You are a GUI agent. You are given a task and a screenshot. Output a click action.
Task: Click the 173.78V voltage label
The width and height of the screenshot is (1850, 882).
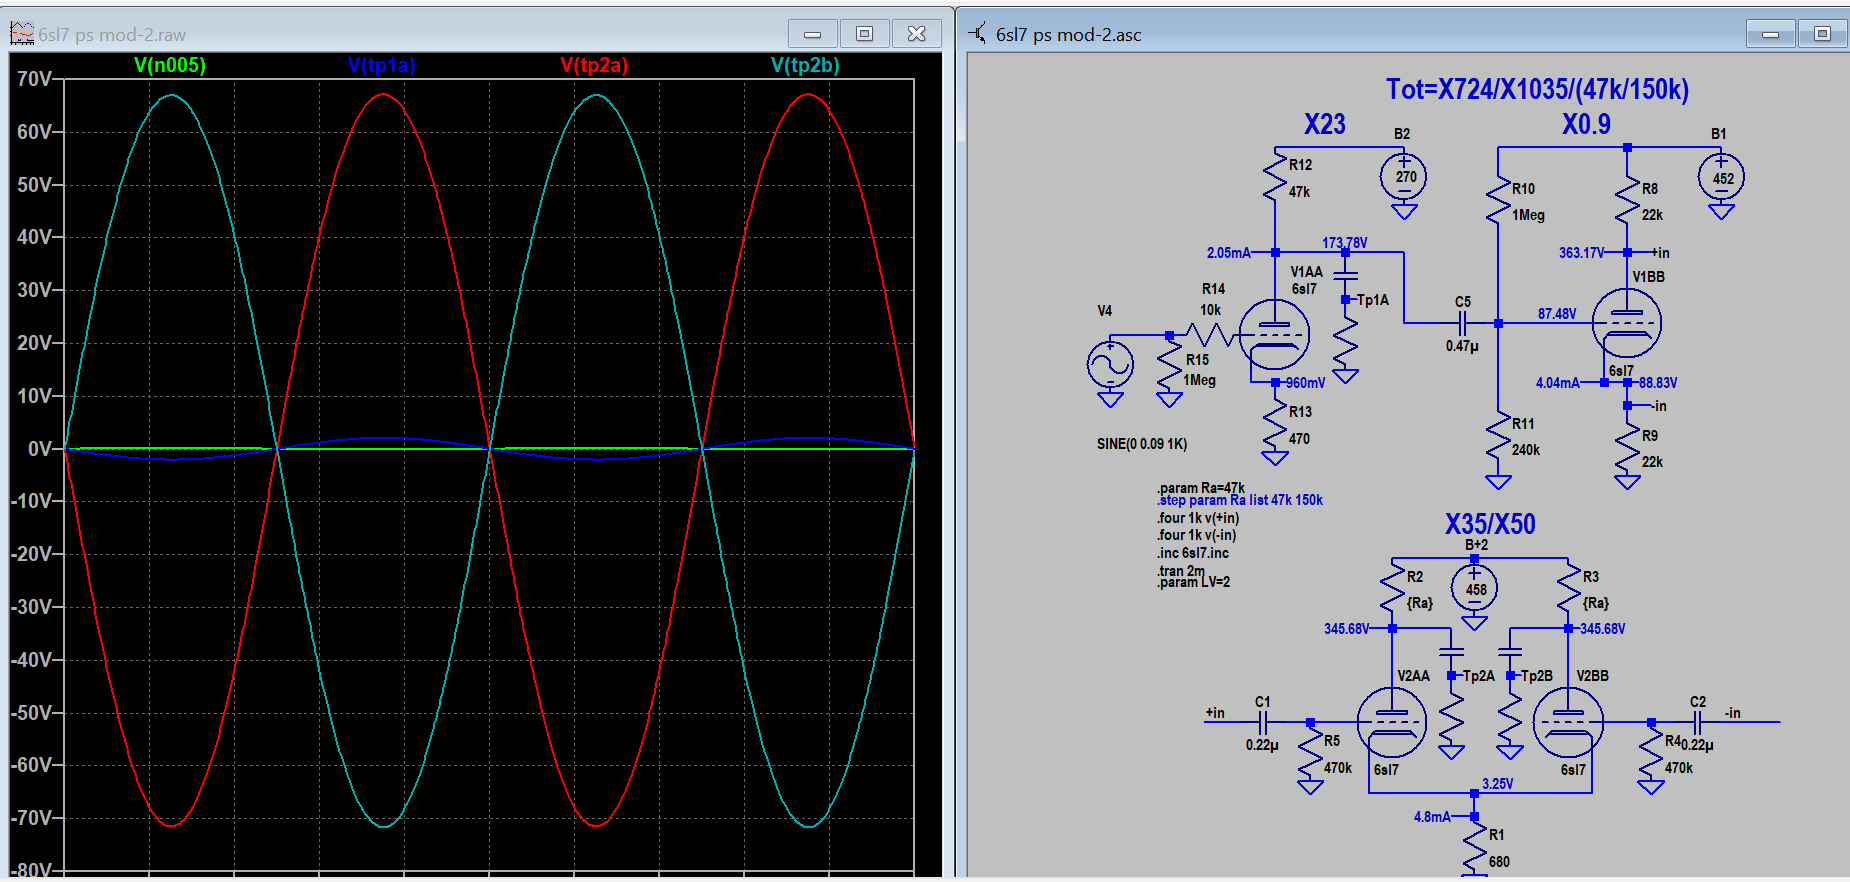coord(1344,243)
